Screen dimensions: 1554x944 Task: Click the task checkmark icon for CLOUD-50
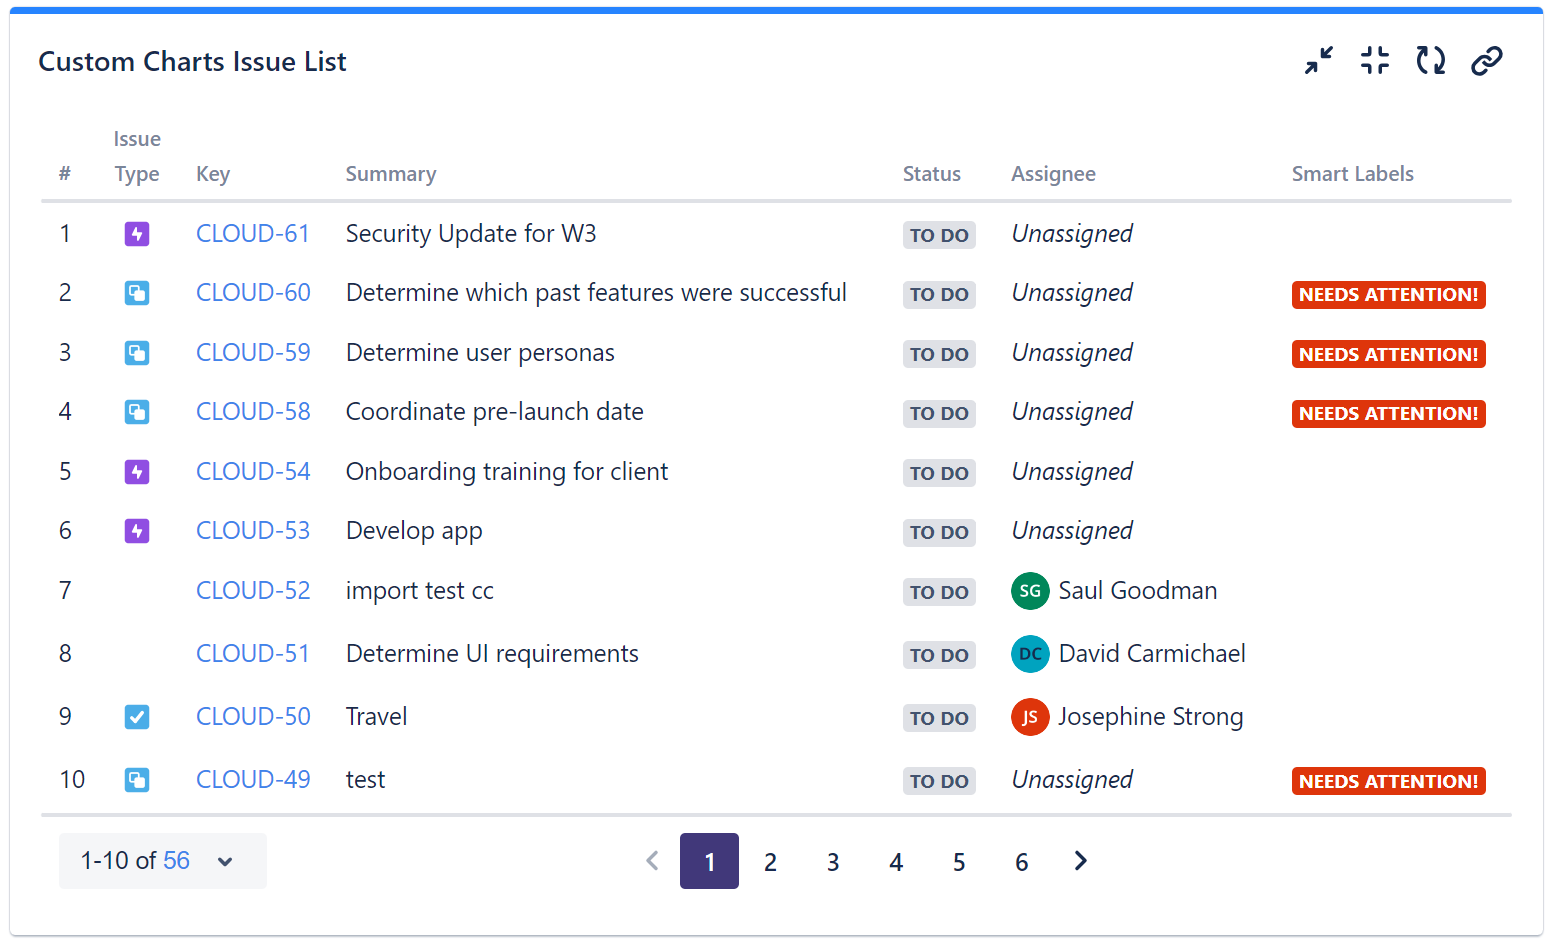(x=137, y=717)
